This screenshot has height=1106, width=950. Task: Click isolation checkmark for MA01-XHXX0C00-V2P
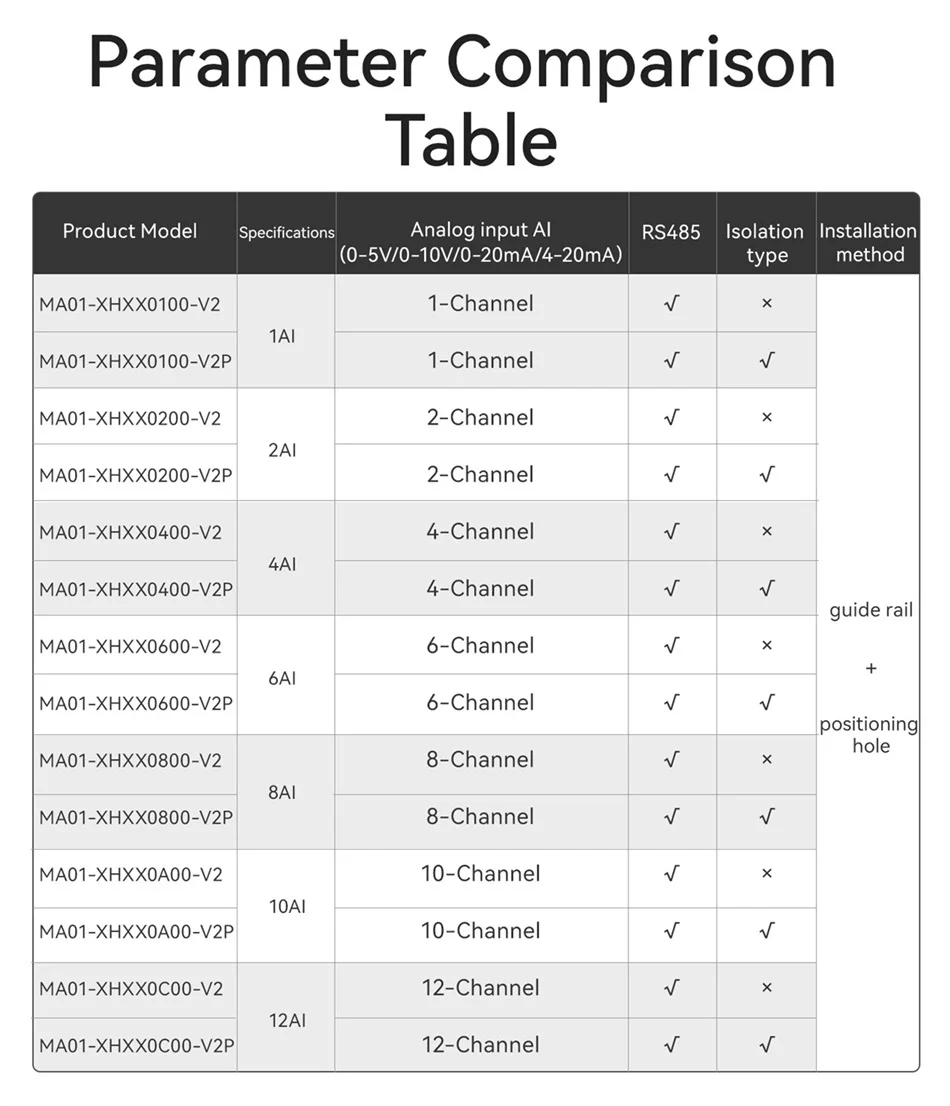[767, 1044]
